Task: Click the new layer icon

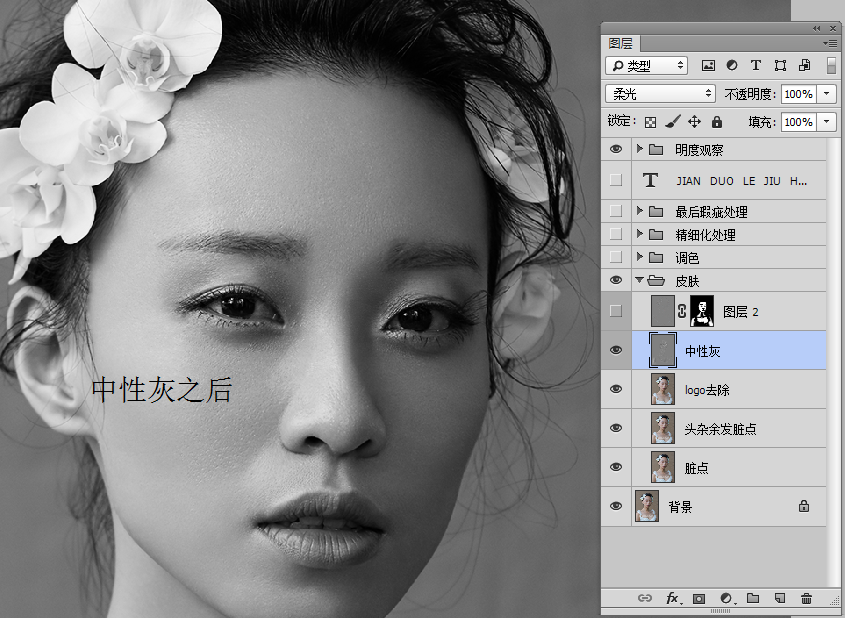Action: [x=780, y=598]
